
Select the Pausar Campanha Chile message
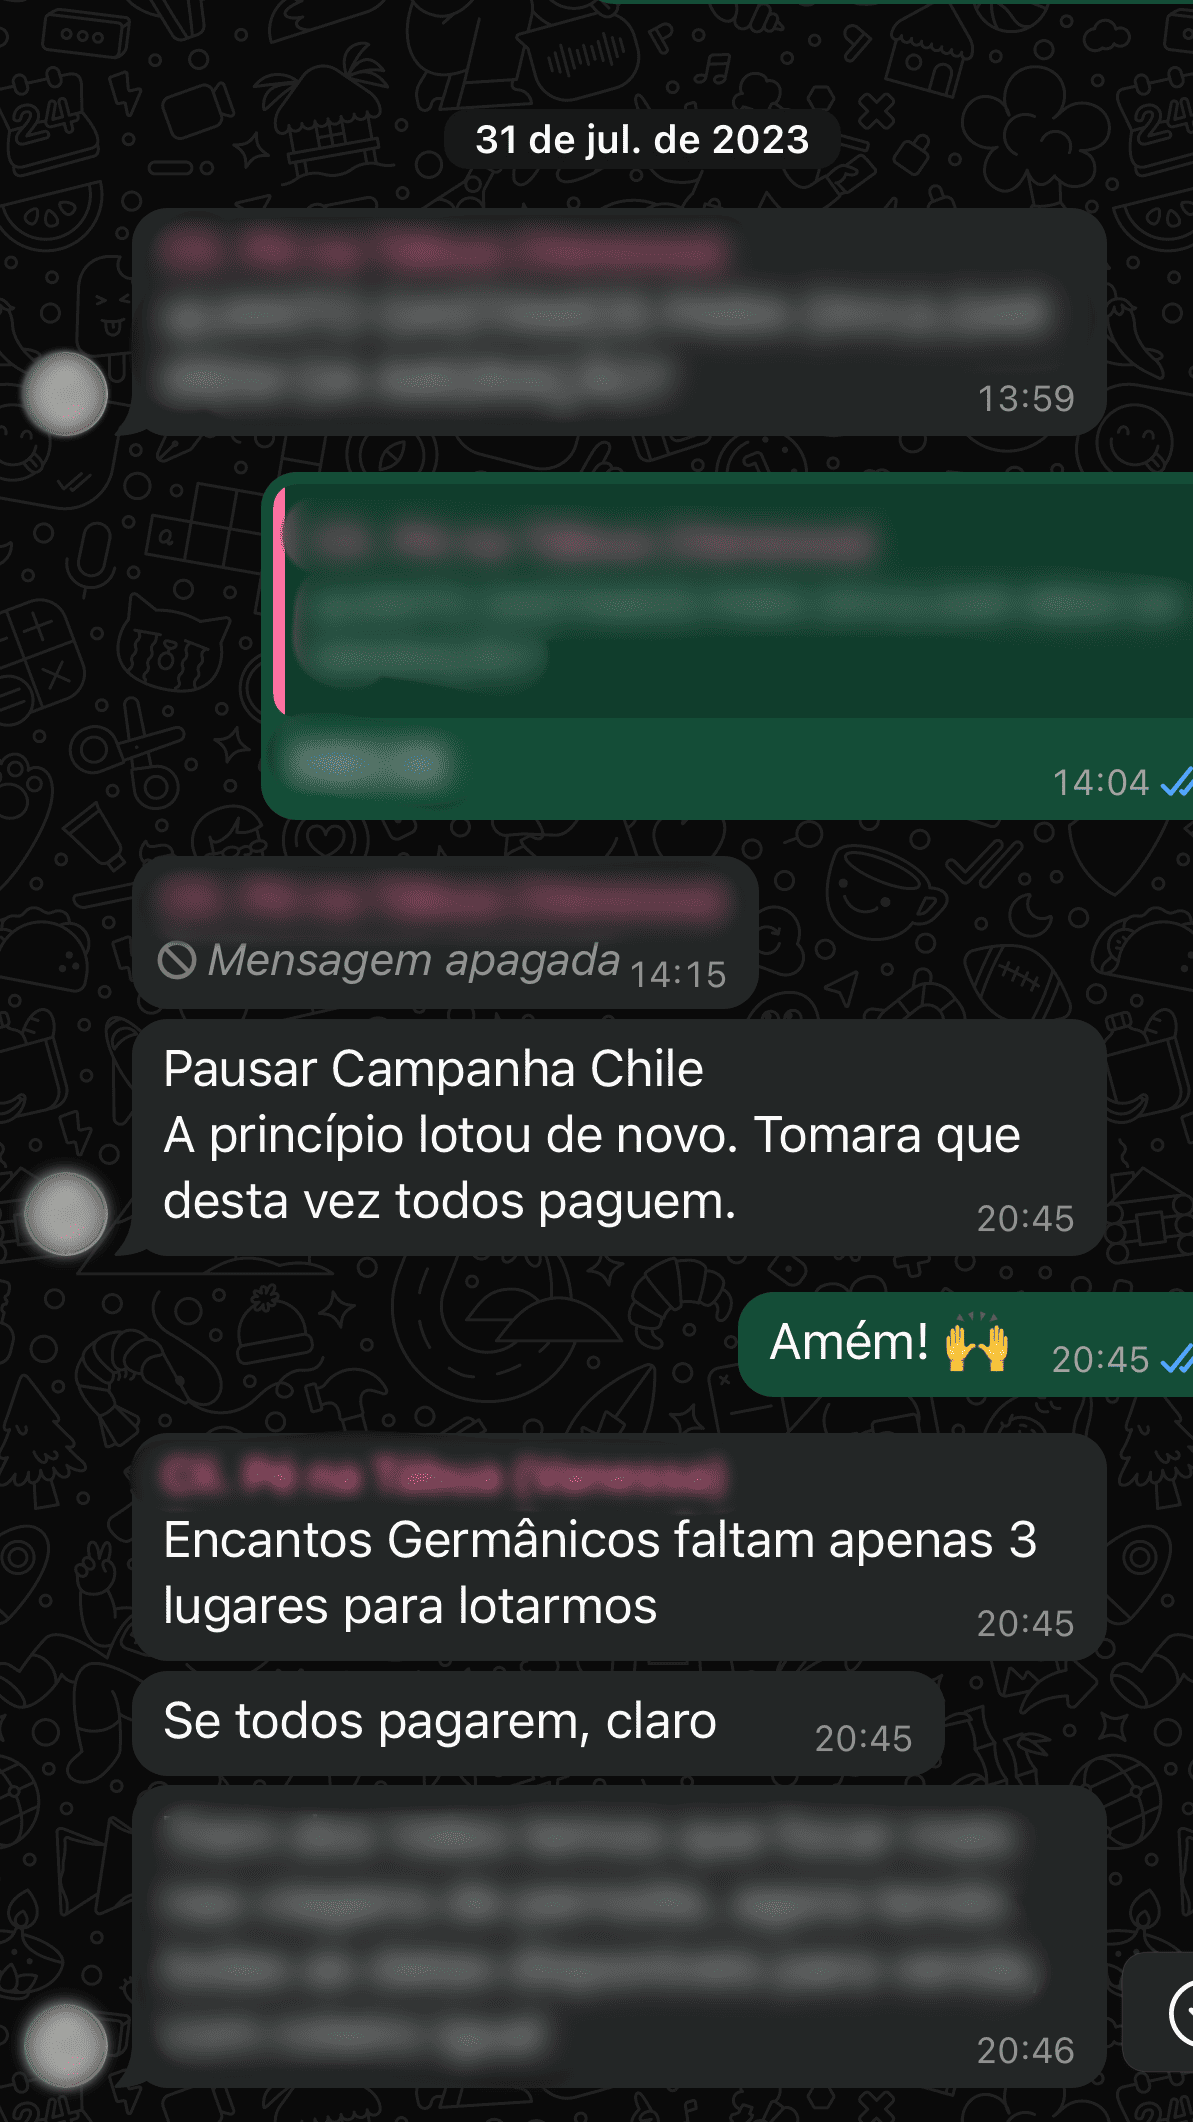point(619,1137)
